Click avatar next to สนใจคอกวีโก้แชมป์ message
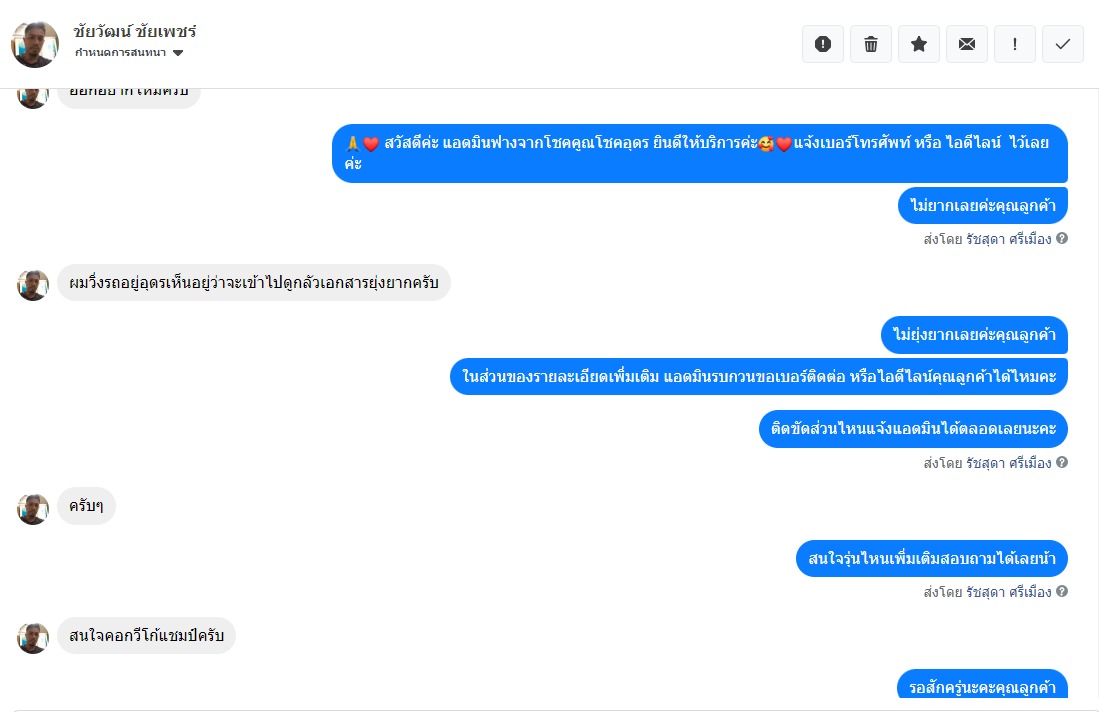 (x=33, y=638)
